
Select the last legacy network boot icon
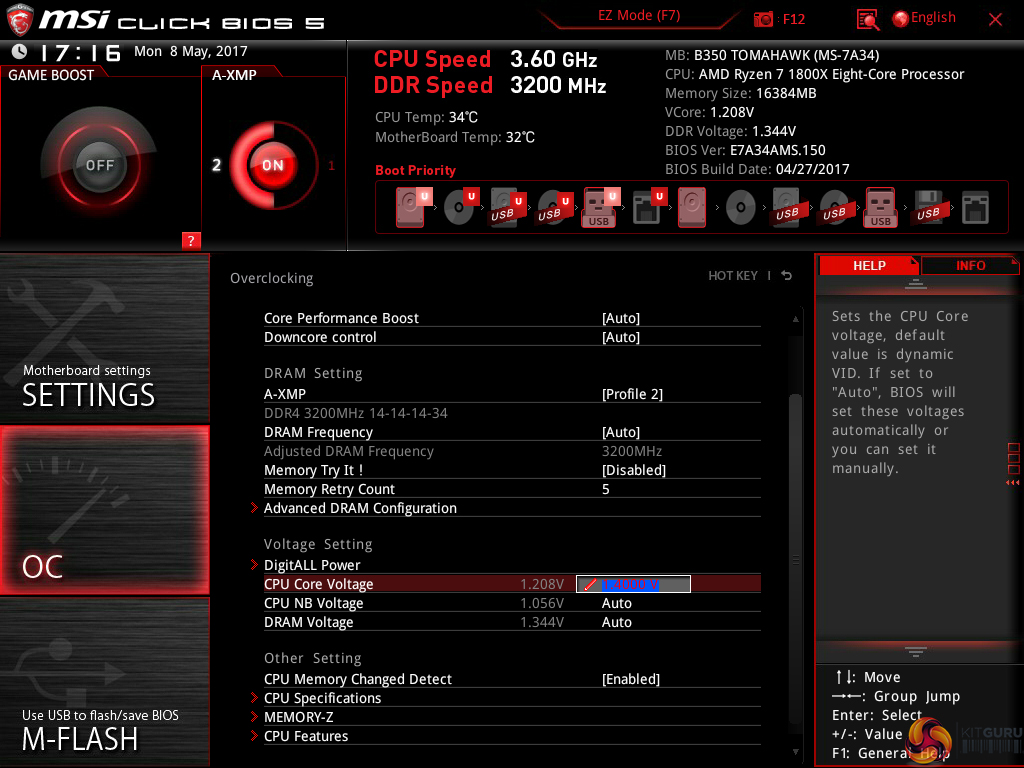pos(975,208)
